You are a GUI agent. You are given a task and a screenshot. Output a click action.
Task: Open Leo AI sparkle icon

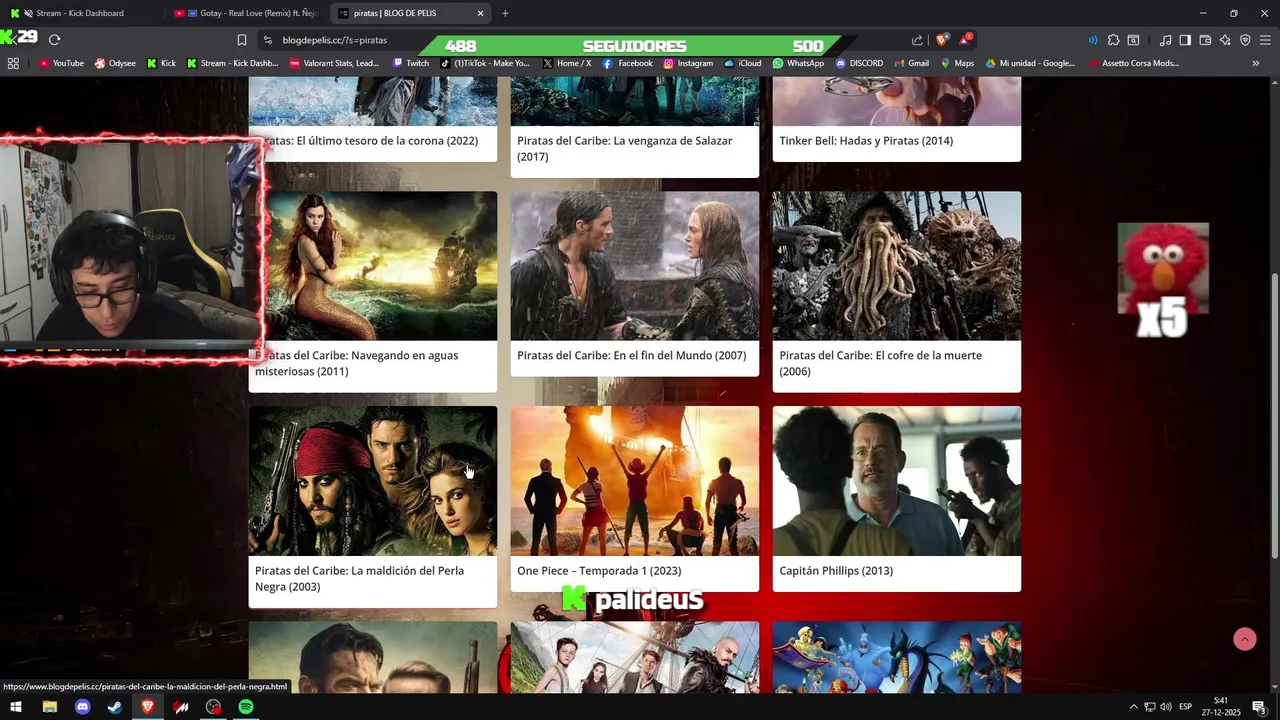pyautogui.click(x=1225, y=40)
